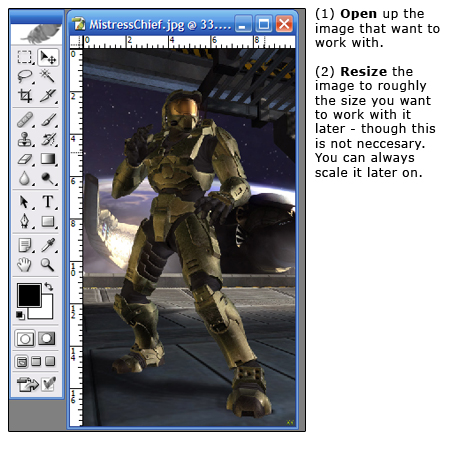Image resolution: width=450 pixels, height=450 pixels.
Task: Select the Lasso tool
Action: click(25, 76)
